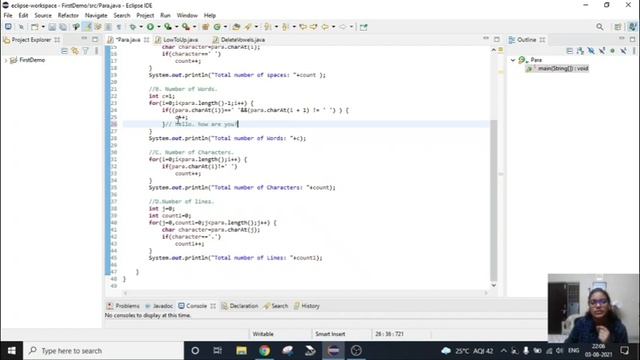Screen dimensions: 640x360
Task: Toggle Sort in Outline view
Action: [580, 51]
